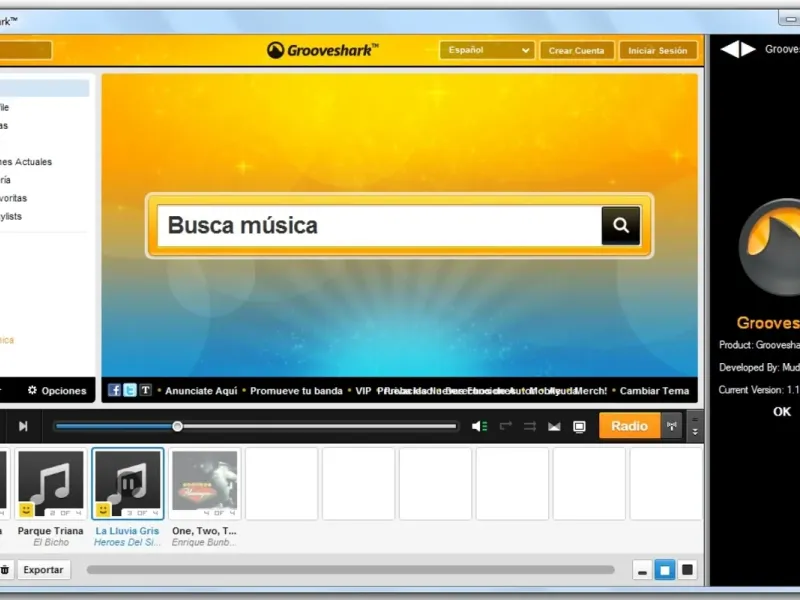Open the Twitter link icon
Image resolution: width=800 pixels, height=600 pixels.
(x=130, y=390)
